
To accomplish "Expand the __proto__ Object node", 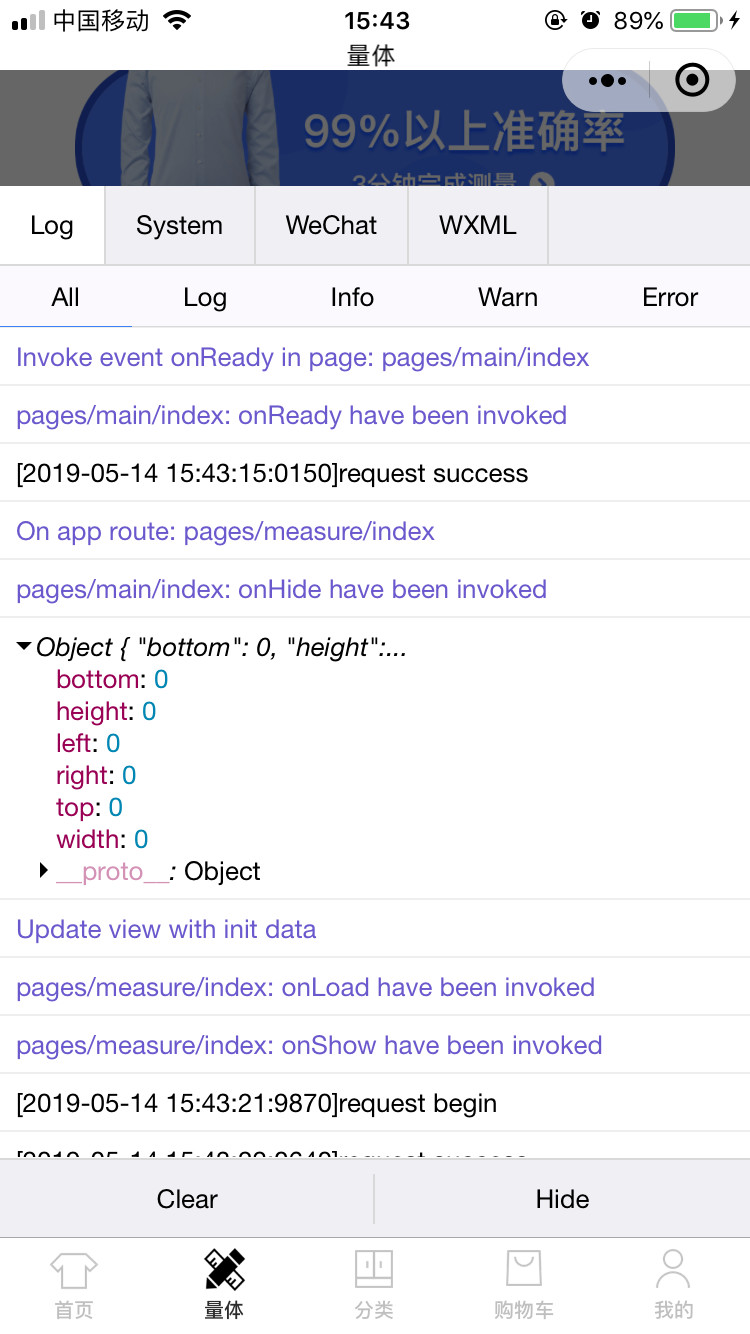I will [x=44, y=871].
